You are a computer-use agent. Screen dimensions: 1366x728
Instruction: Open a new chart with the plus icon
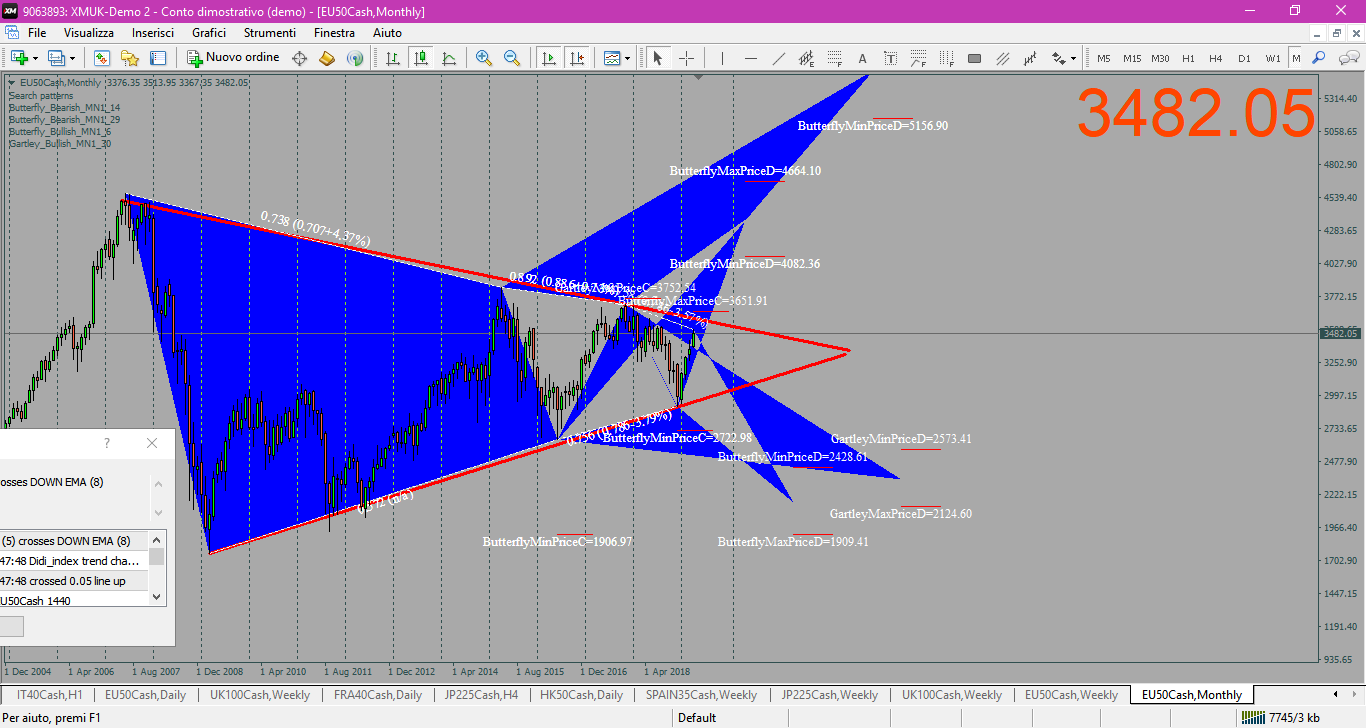(x=19, y=58)
